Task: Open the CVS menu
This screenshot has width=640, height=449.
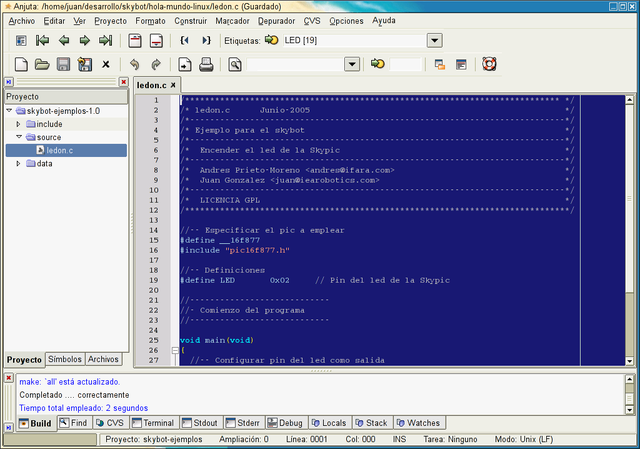Action: click(x=312, y=21)
